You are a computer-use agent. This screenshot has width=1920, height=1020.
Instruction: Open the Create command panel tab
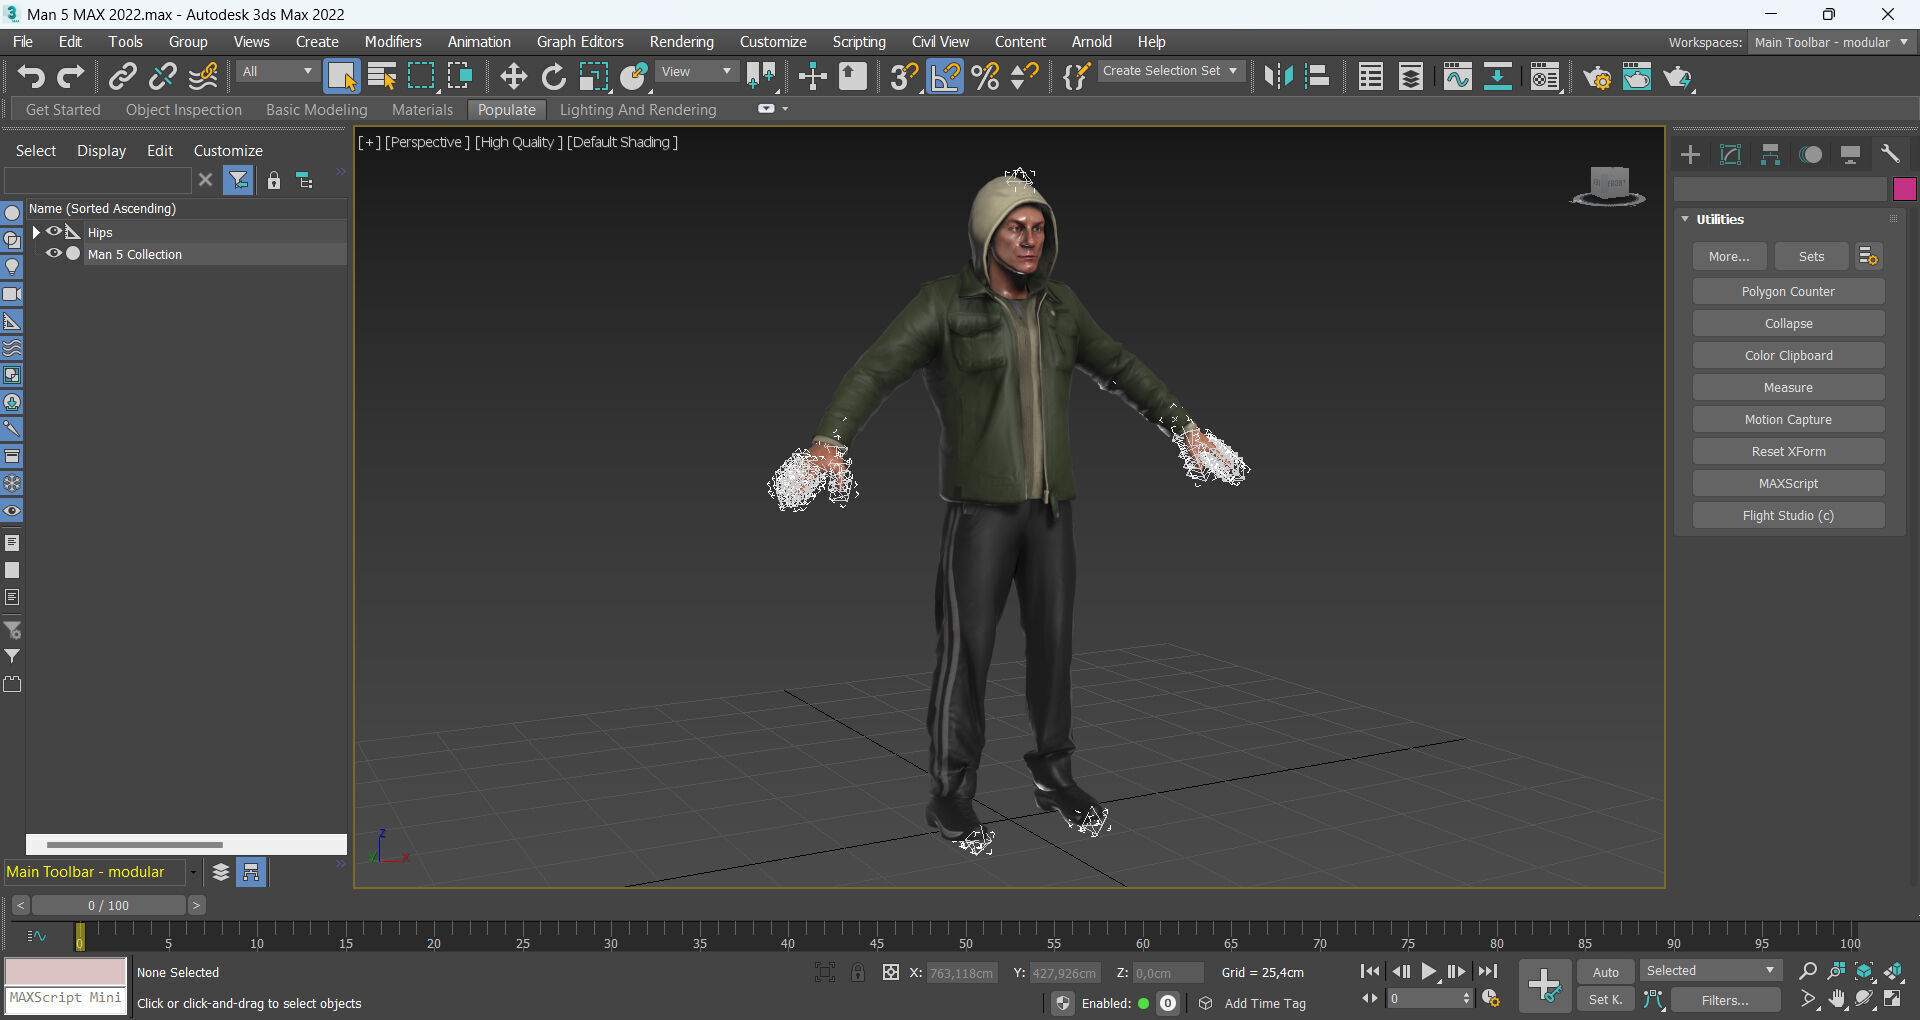[x=1690, y=154]
